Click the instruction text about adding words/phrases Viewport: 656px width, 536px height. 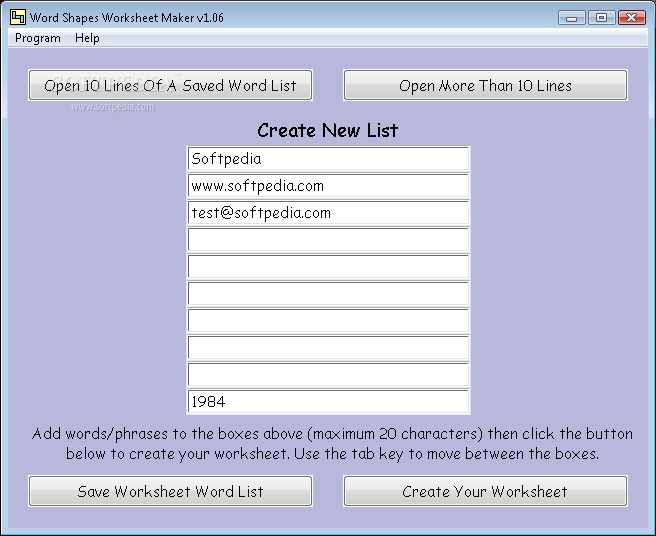coord(332,444)
